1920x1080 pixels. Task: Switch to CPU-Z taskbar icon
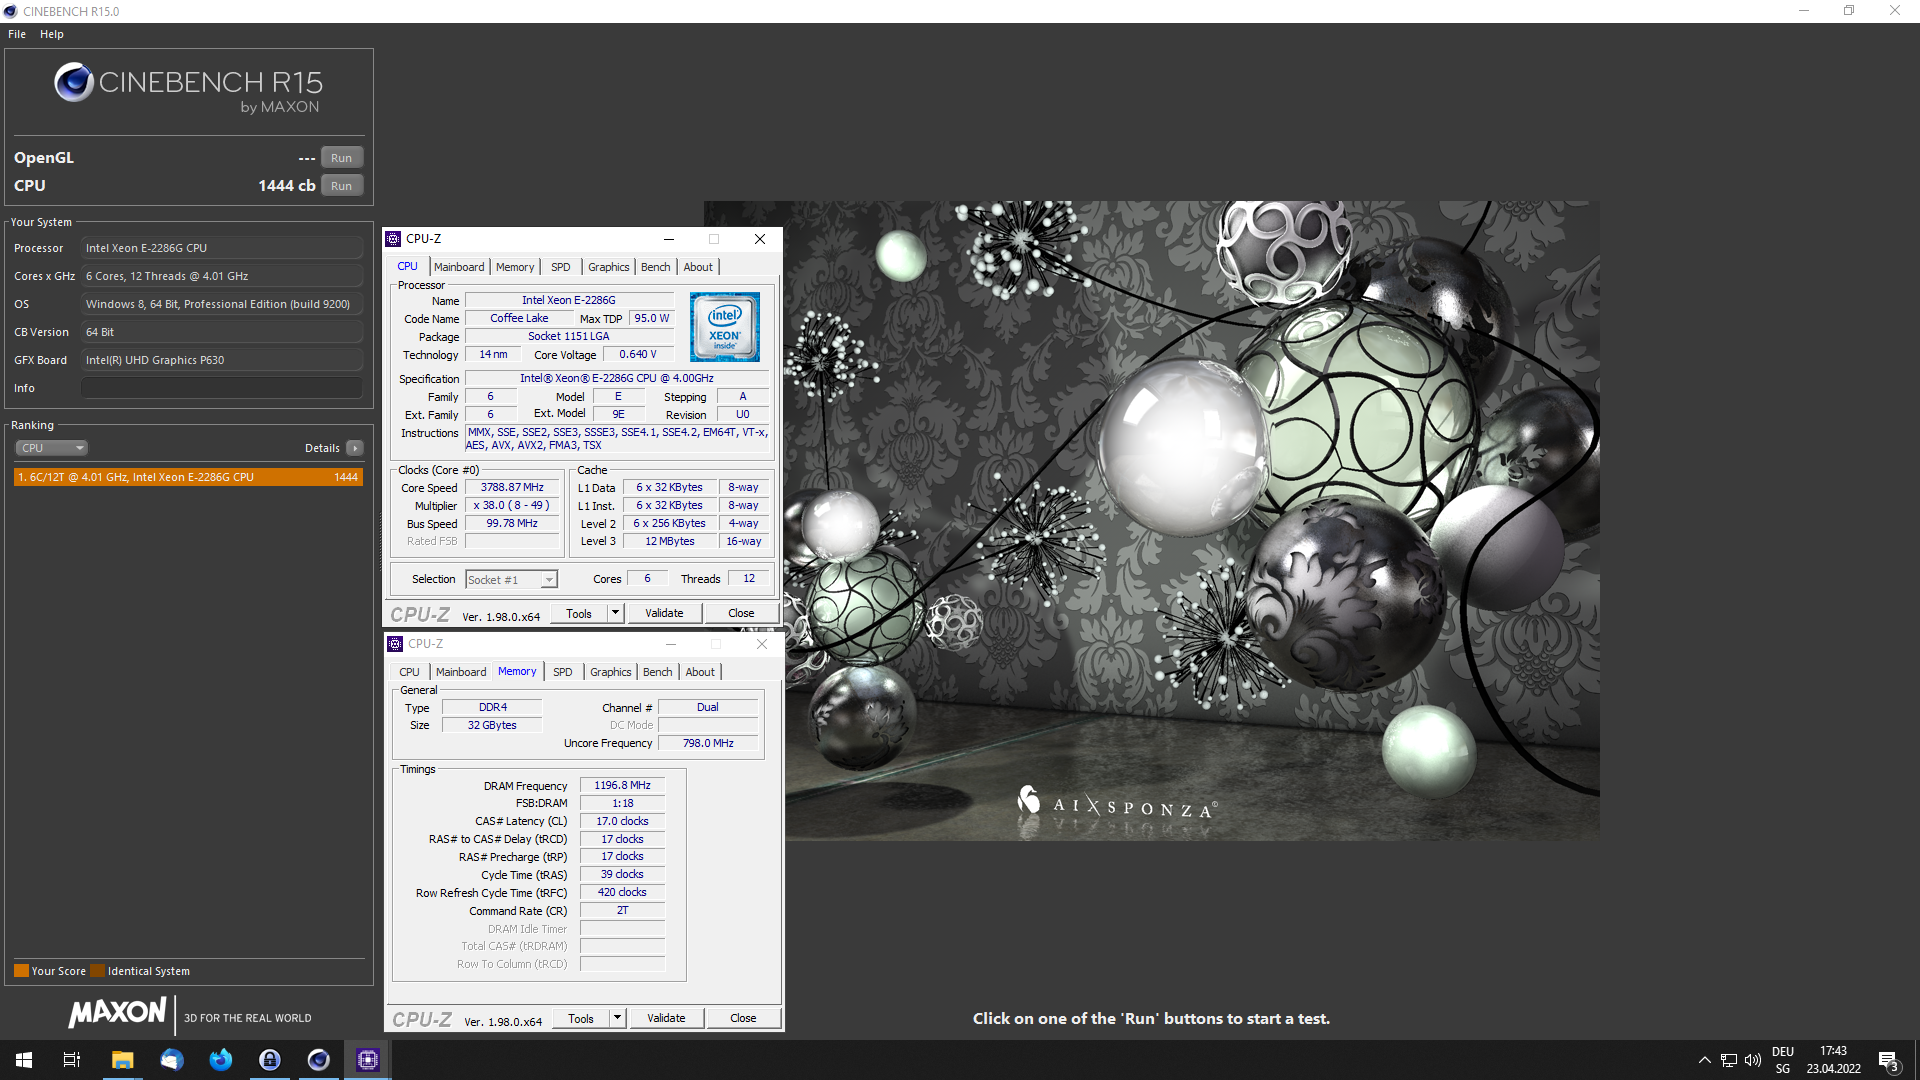(368, 1060)
